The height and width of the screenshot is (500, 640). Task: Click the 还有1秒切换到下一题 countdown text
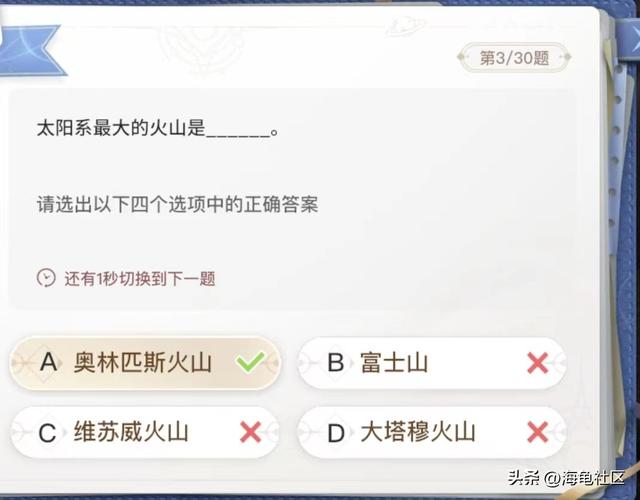tap(139, 278)
